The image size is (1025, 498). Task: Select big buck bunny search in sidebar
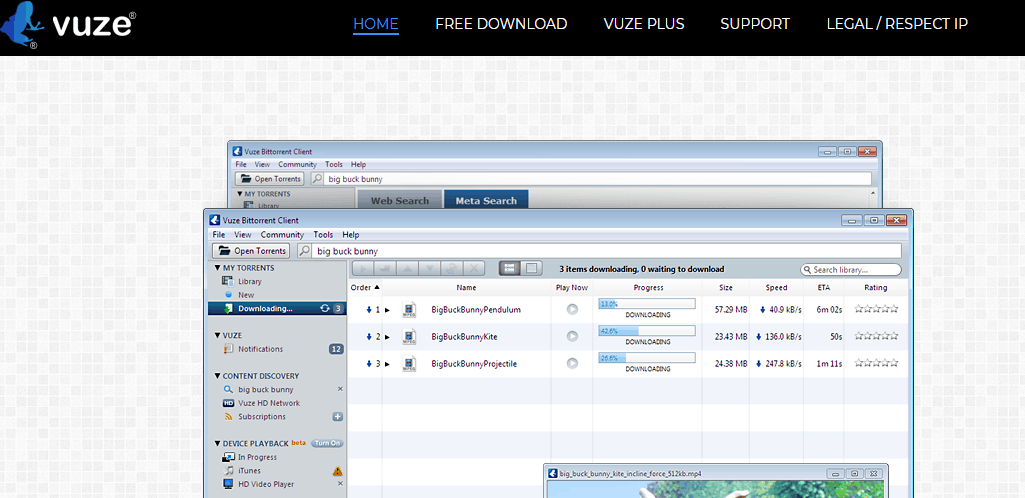[265, 390]
